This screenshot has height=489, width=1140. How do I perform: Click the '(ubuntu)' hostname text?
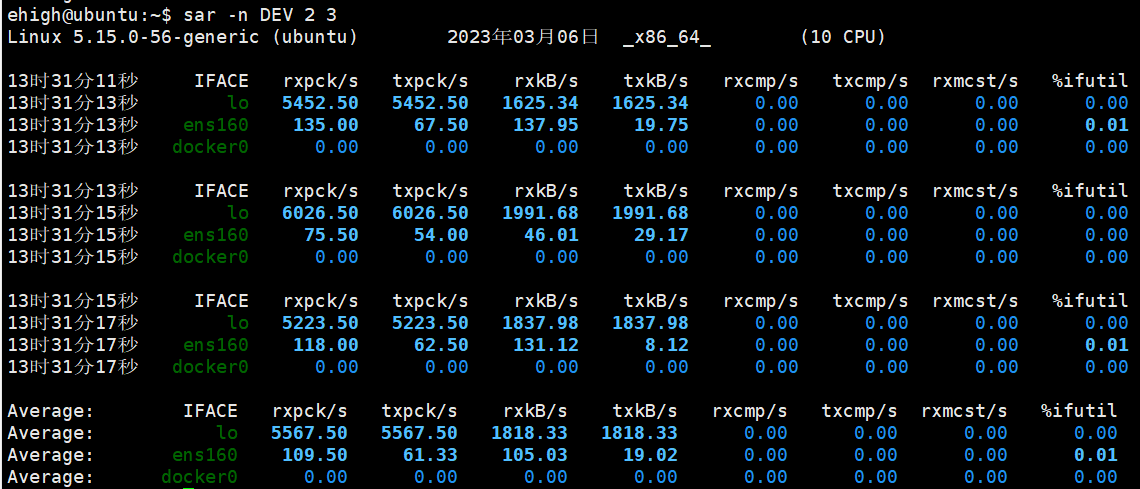coord(314,37)
